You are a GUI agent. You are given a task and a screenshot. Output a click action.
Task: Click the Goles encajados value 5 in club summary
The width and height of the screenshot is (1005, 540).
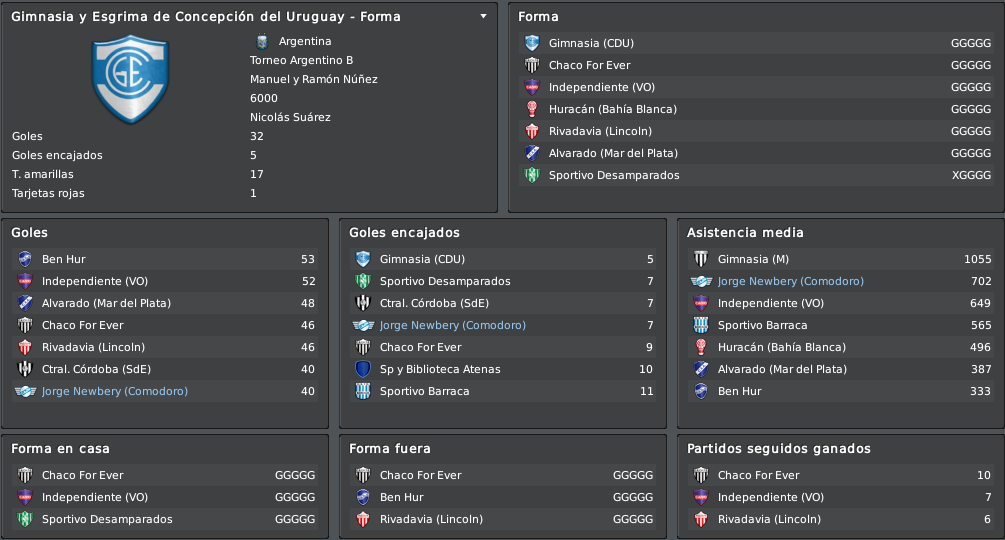click(253, 156)
